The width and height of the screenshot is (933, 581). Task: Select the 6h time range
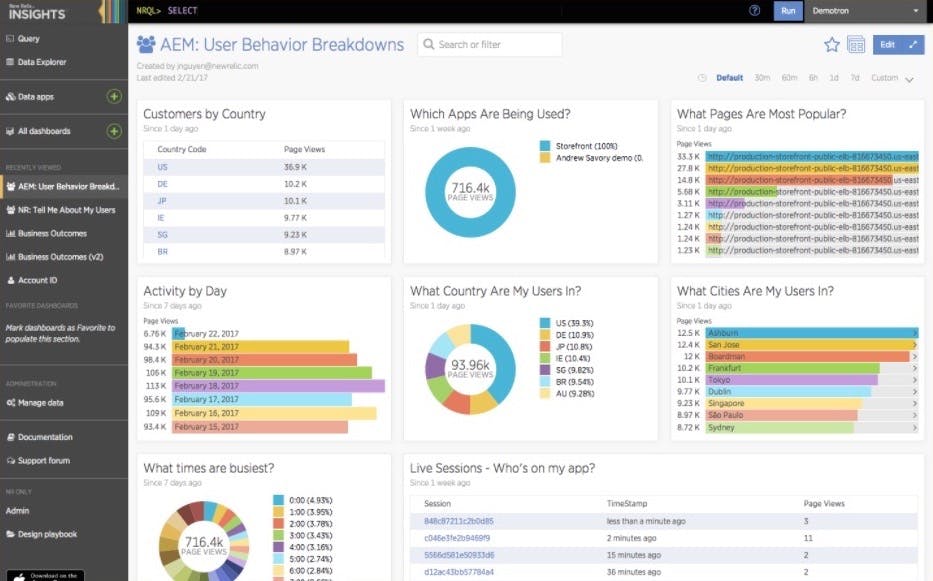pos(813,78)
